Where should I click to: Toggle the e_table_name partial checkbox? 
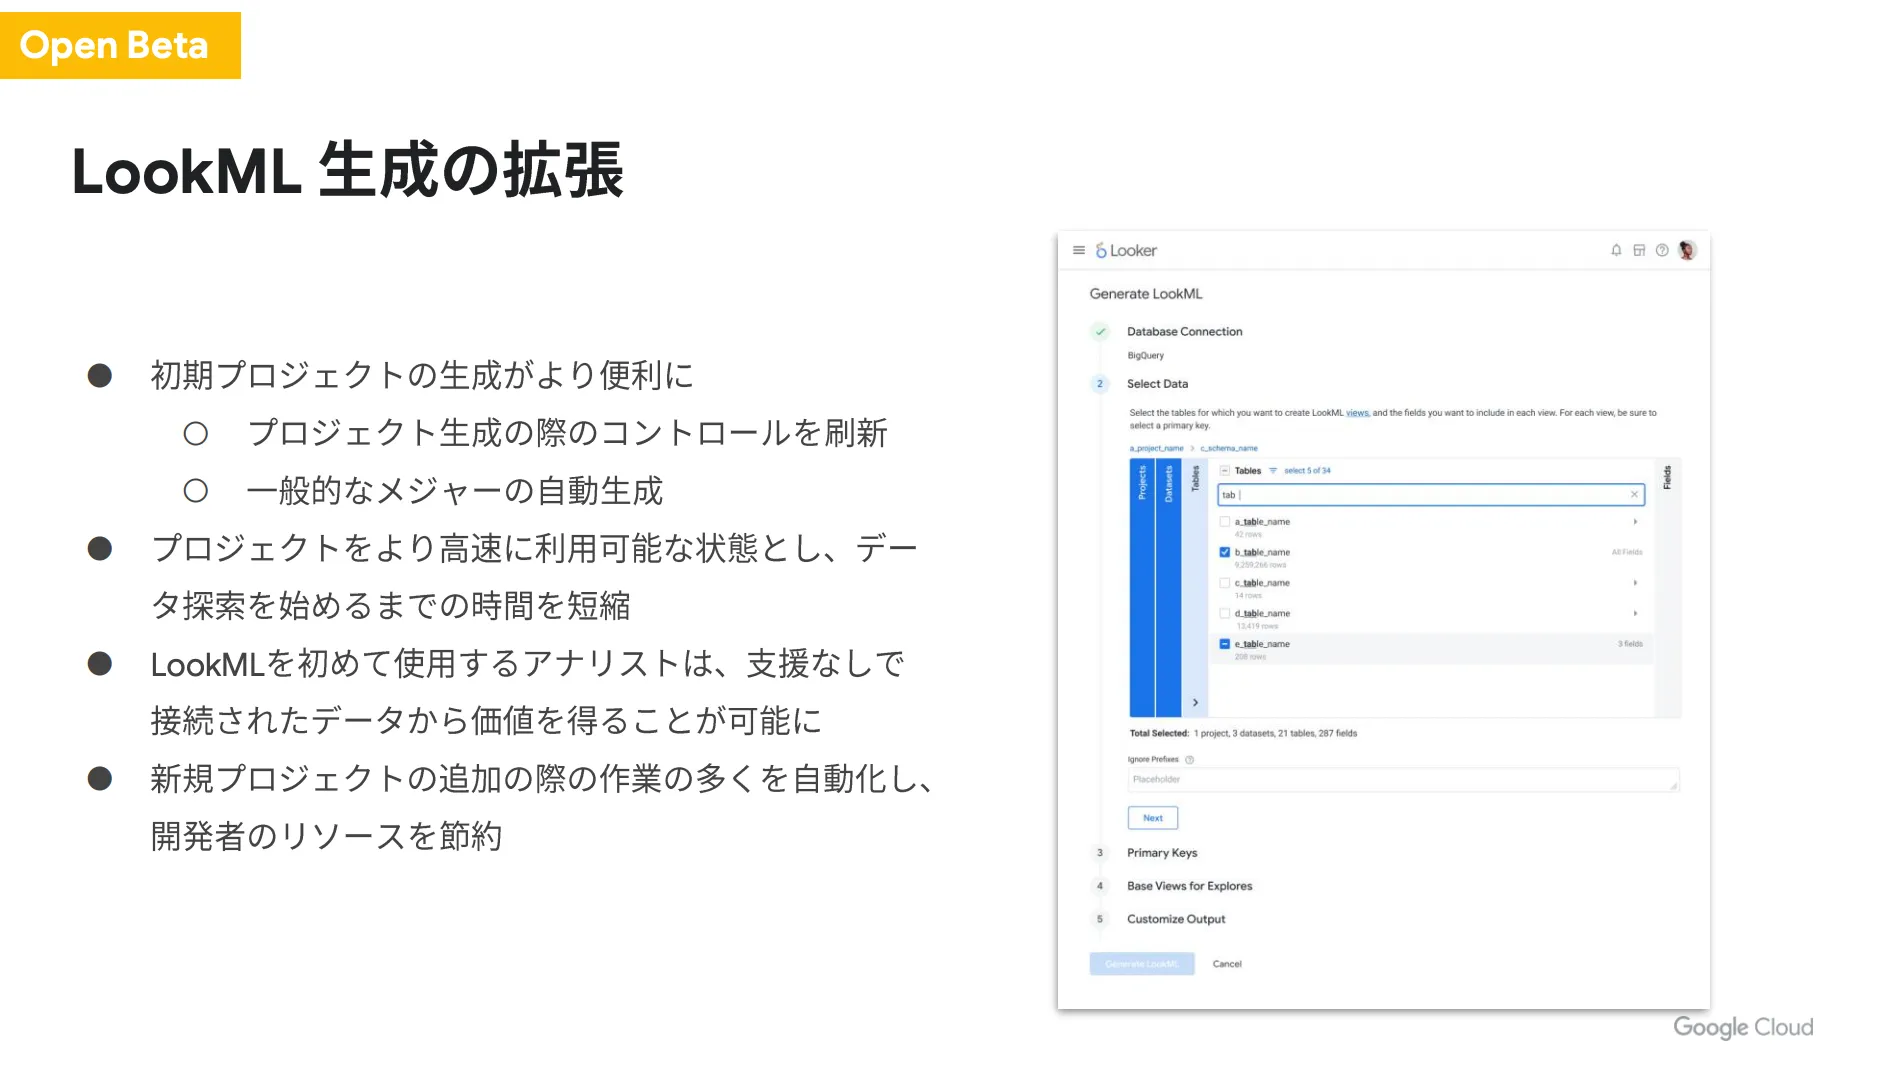pos(1225,644)
